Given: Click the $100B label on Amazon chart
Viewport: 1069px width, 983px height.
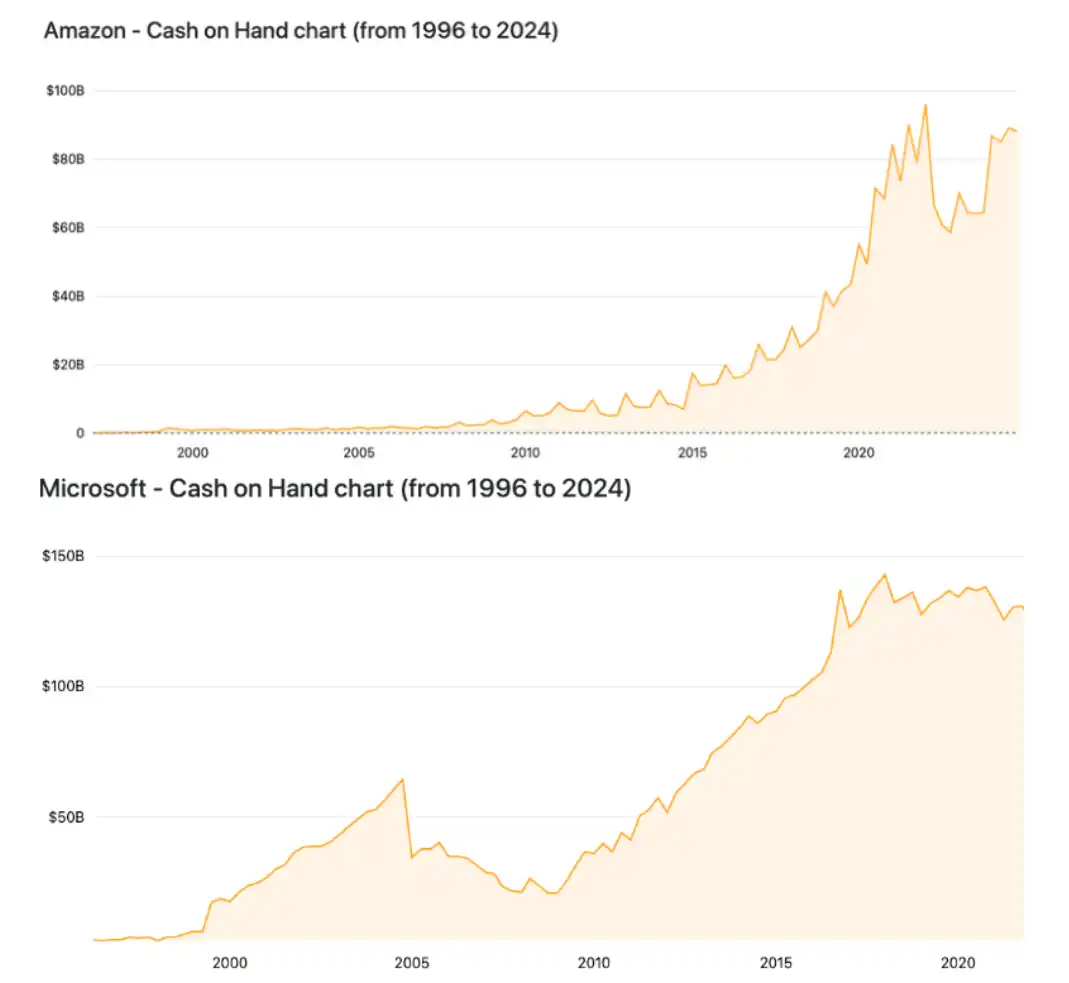Looking at the screenshot, I should click(66, 91).
